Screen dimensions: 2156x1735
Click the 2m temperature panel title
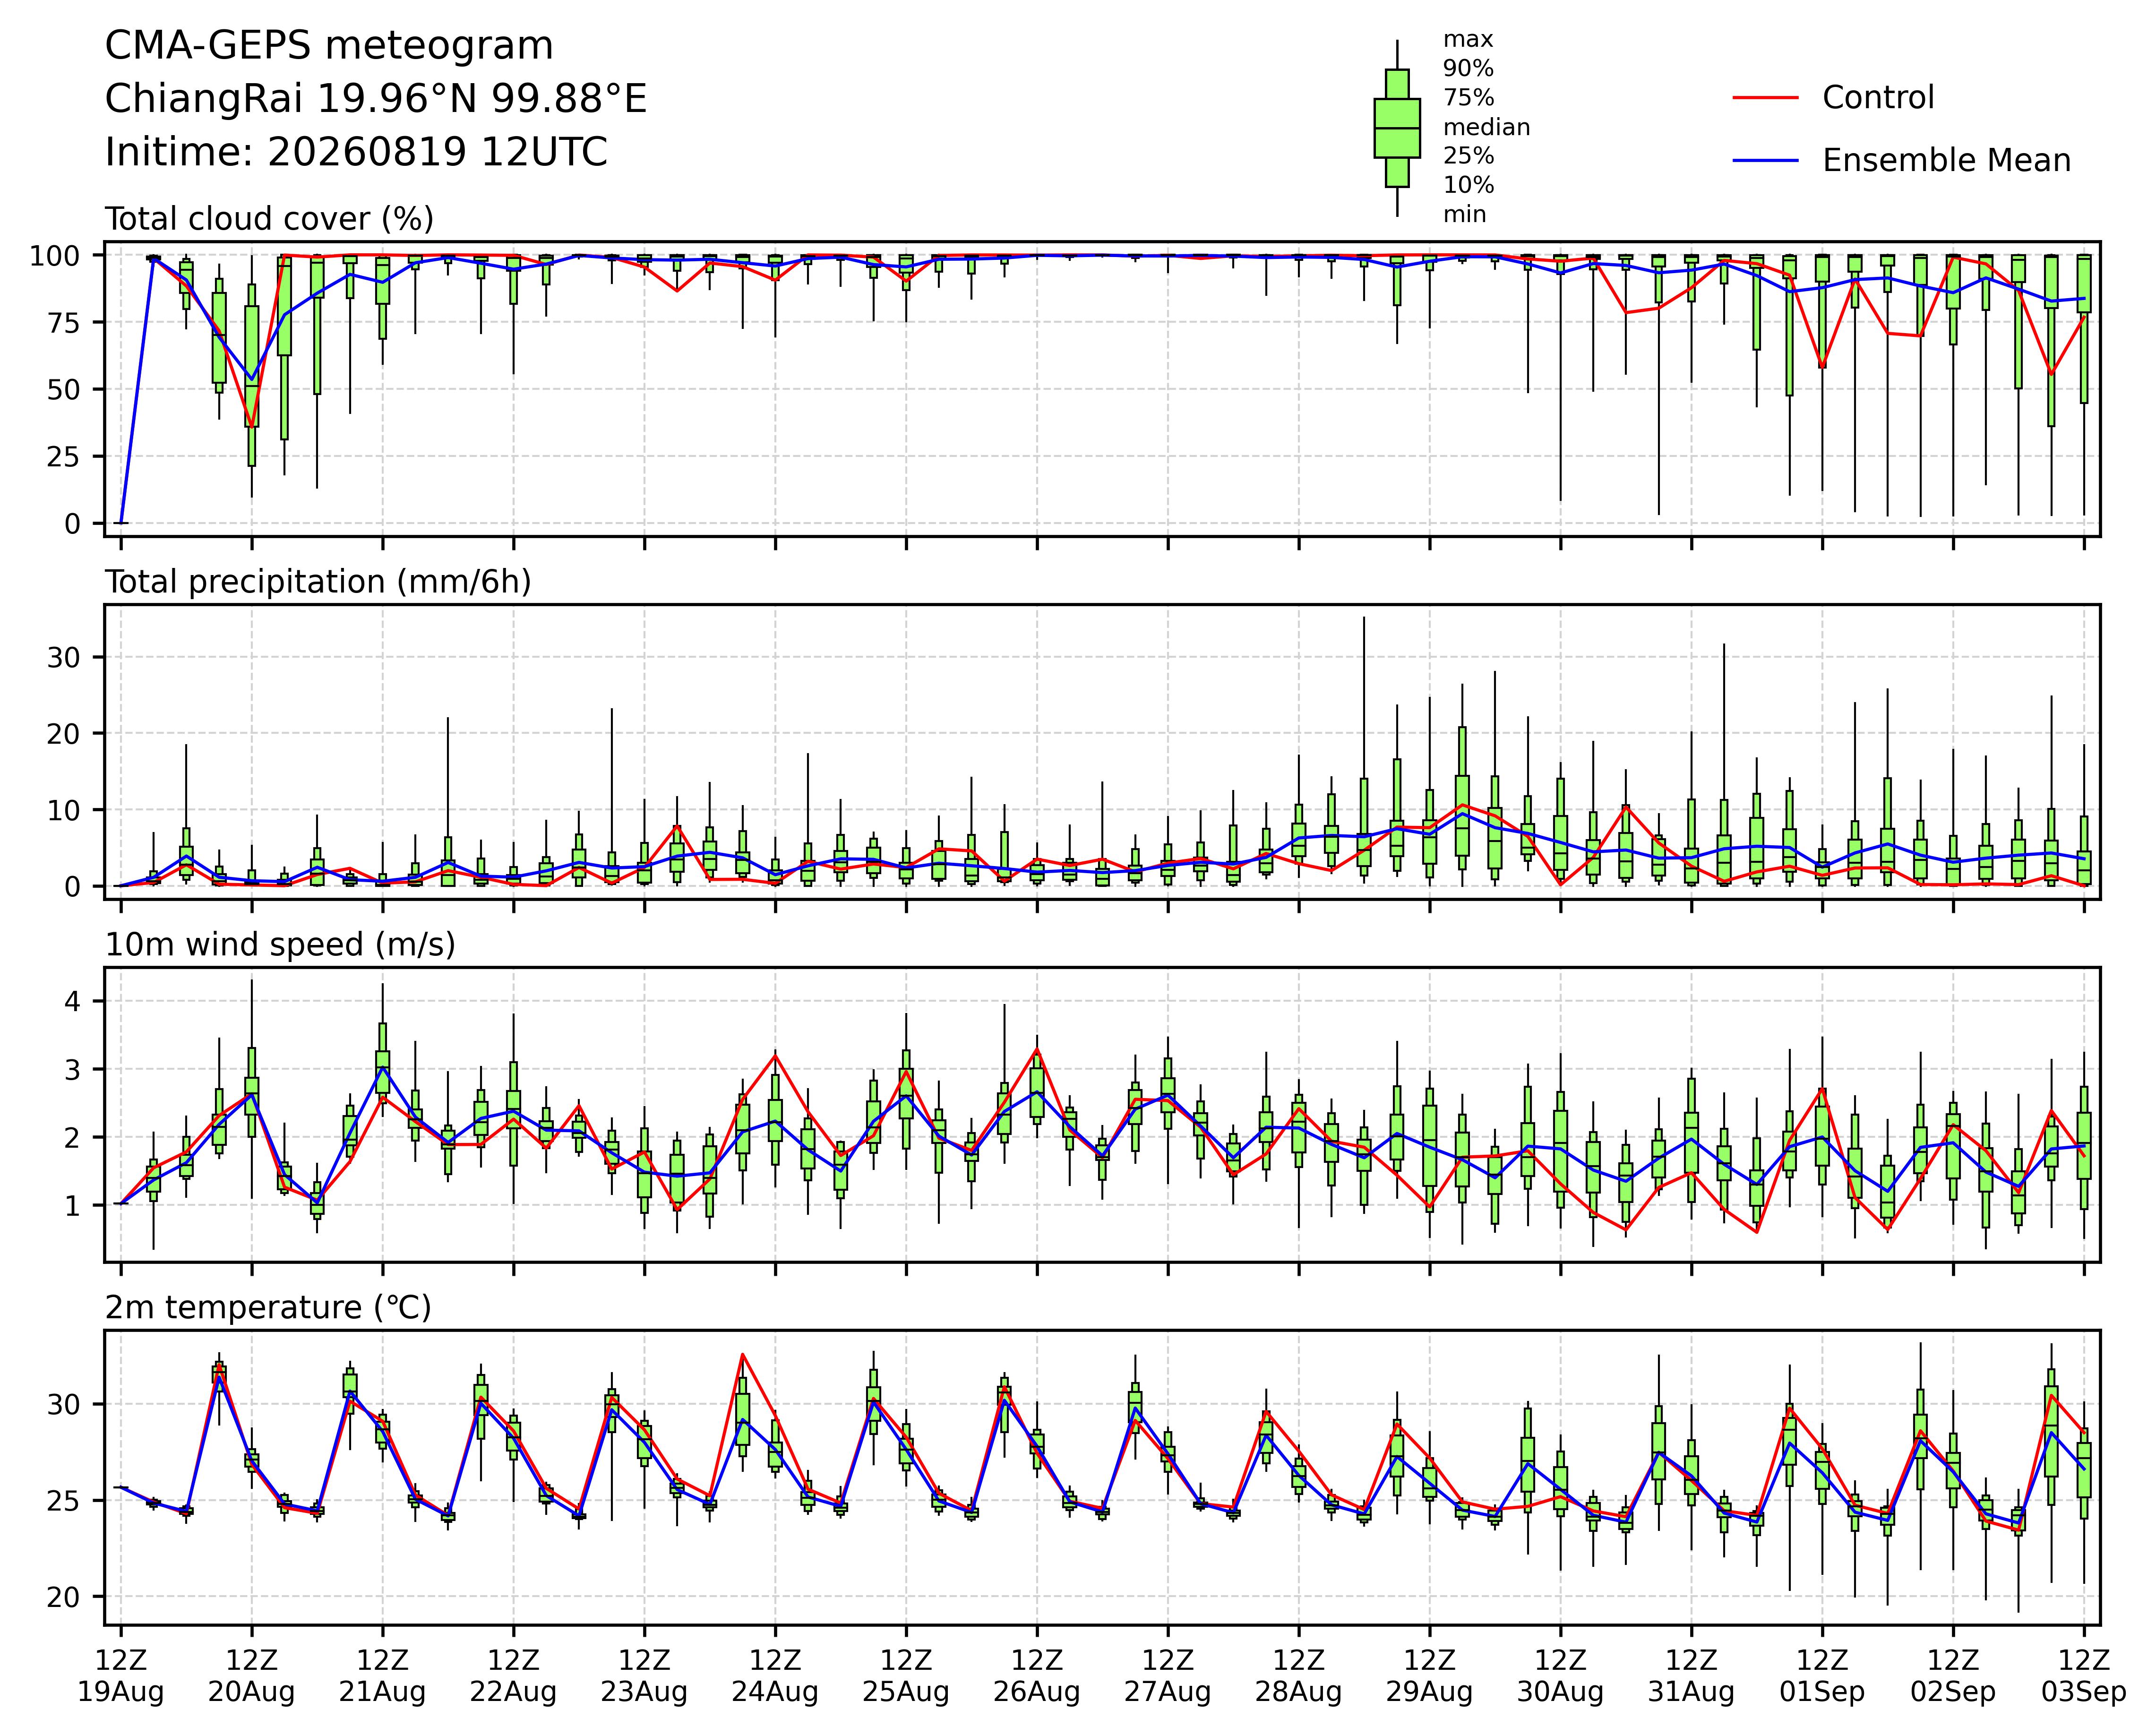coord(268,1308)
